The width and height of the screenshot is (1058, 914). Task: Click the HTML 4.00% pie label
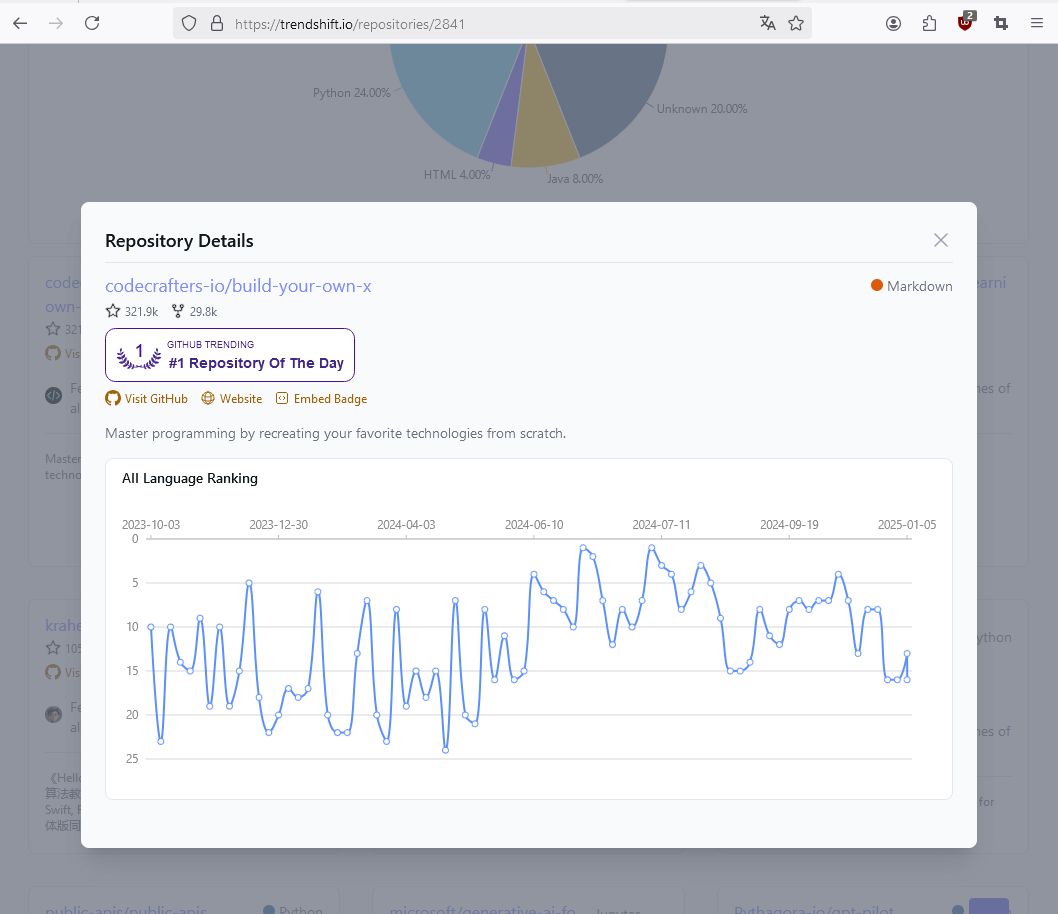point(457,175)
